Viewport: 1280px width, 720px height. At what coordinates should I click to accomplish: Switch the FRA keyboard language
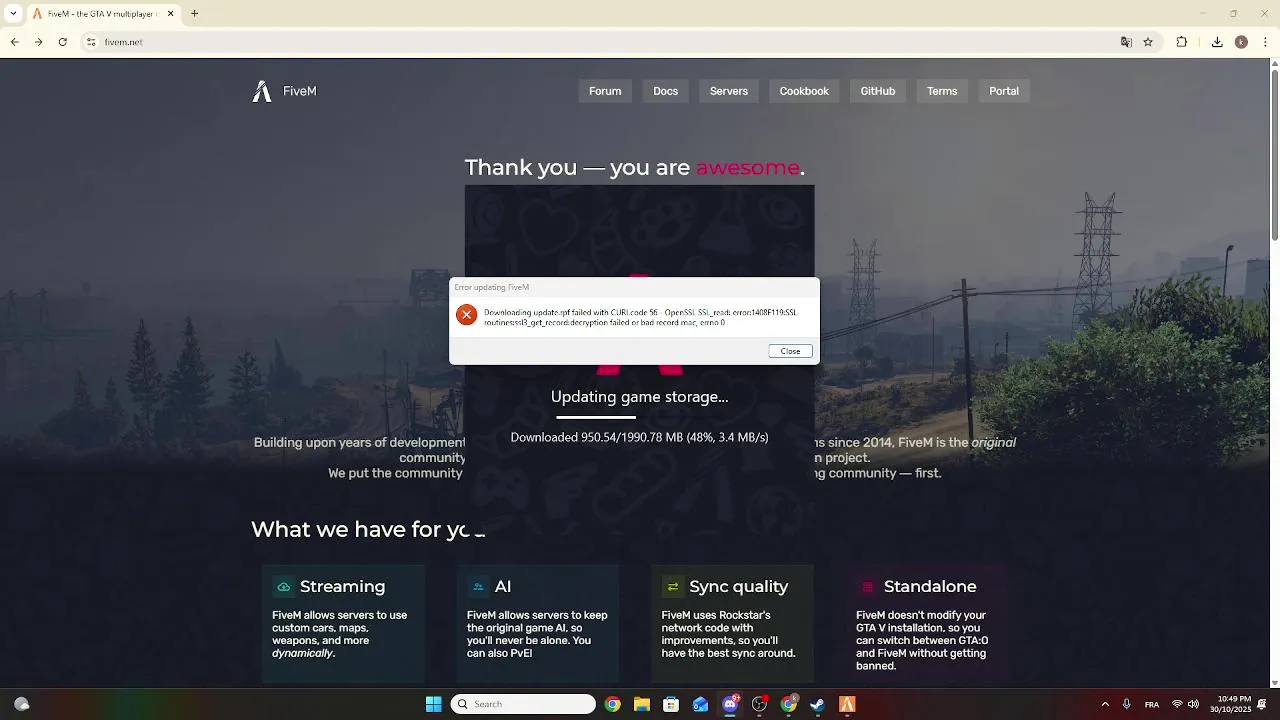tap(1152, 704)
